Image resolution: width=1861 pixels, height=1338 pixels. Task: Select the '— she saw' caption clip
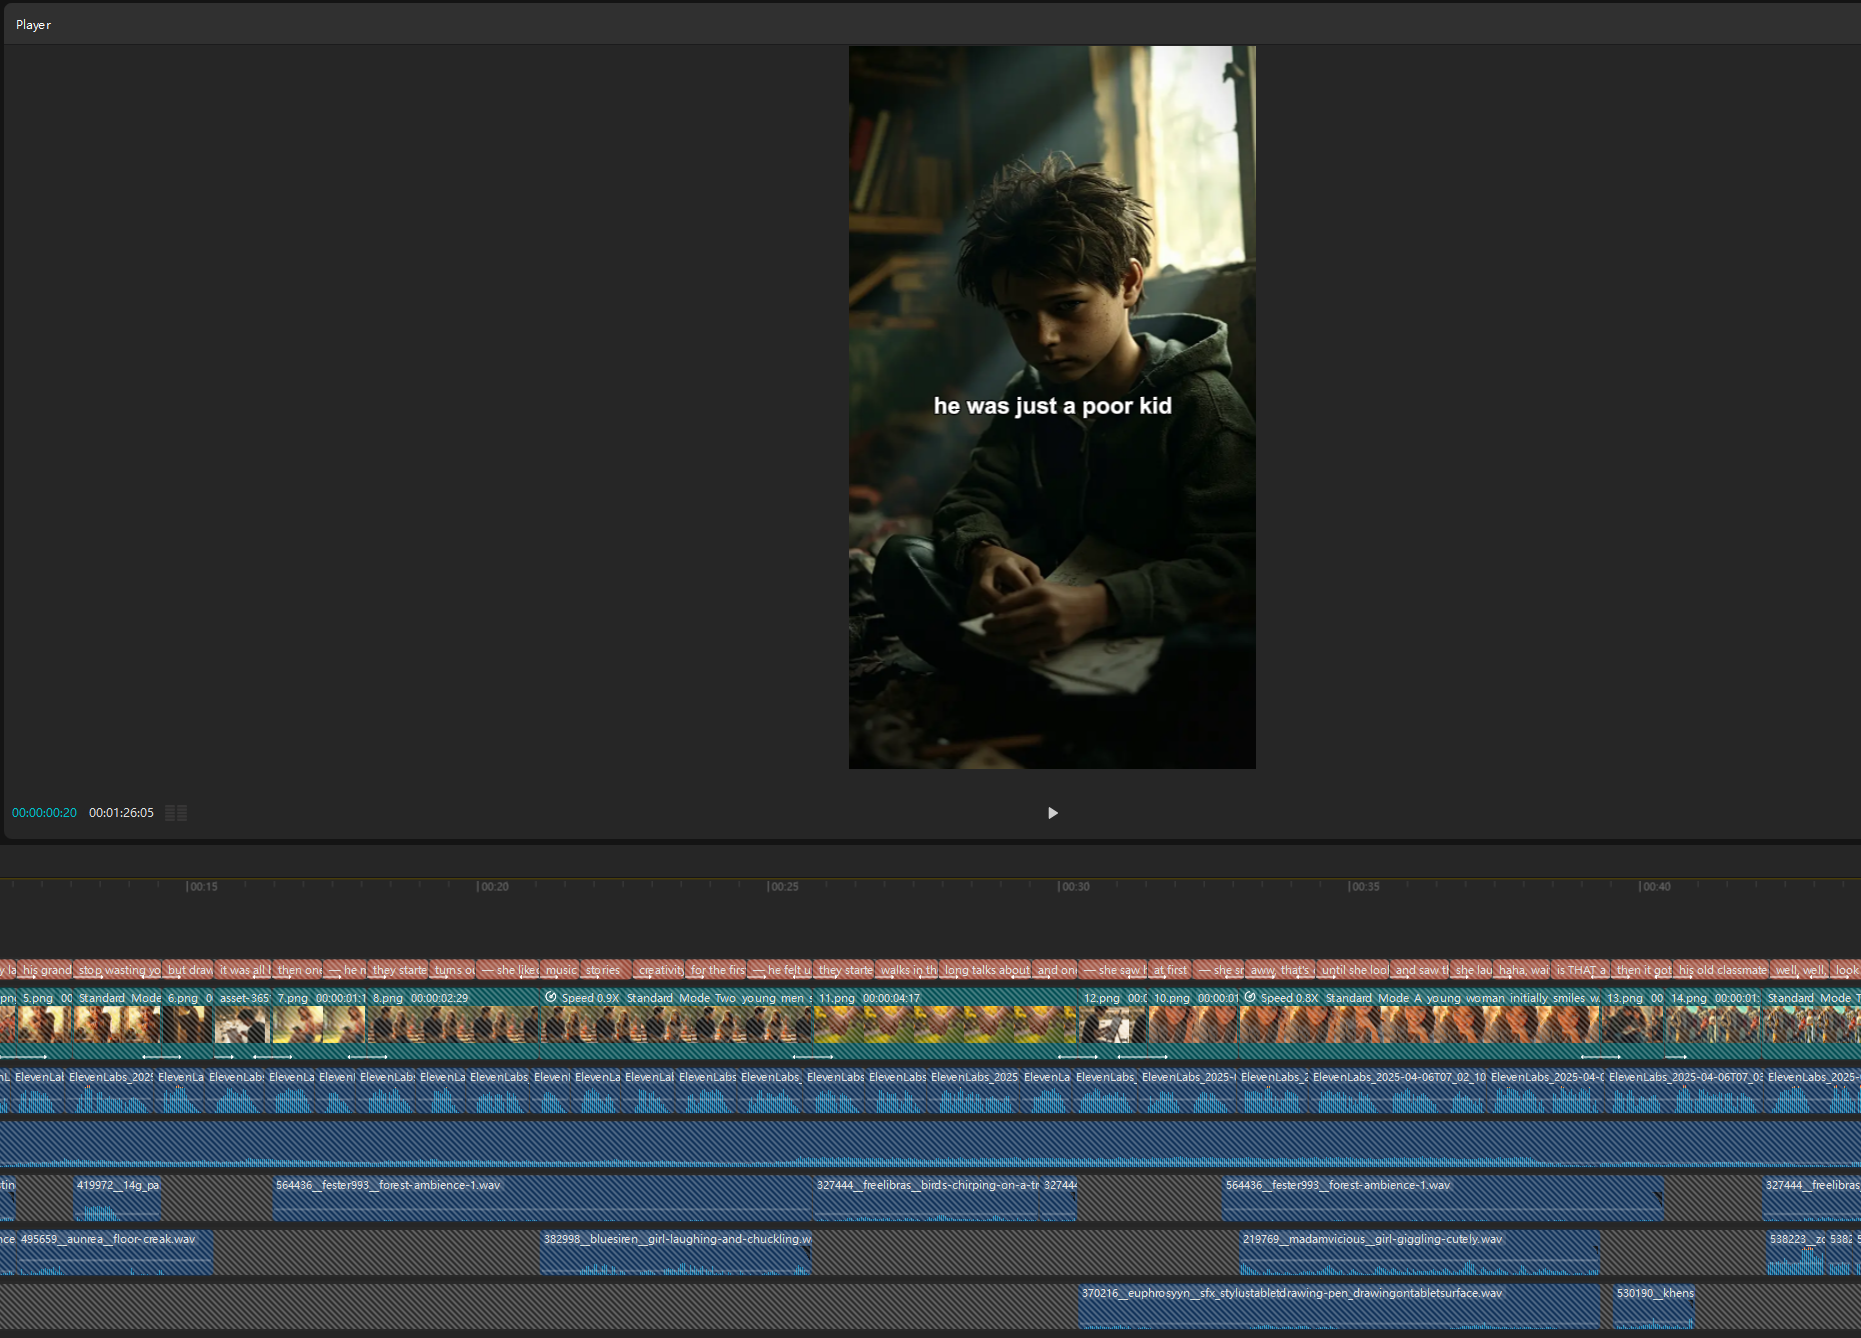1113,970
